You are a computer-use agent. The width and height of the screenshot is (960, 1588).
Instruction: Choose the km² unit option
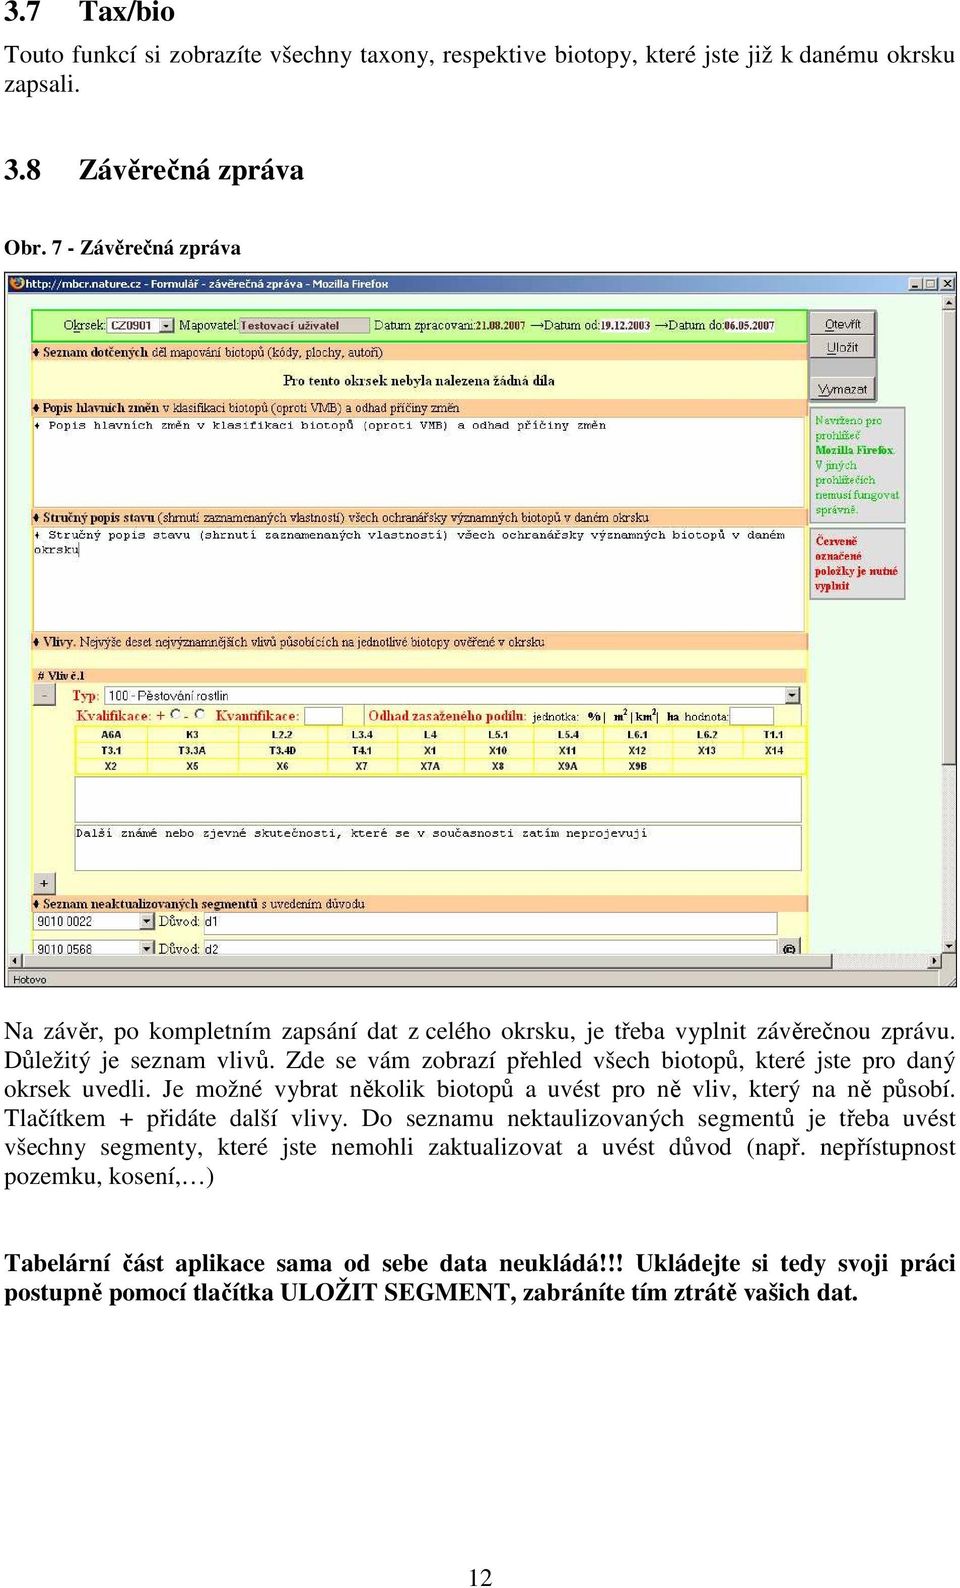pyautogui.click(x=646, y=716)
